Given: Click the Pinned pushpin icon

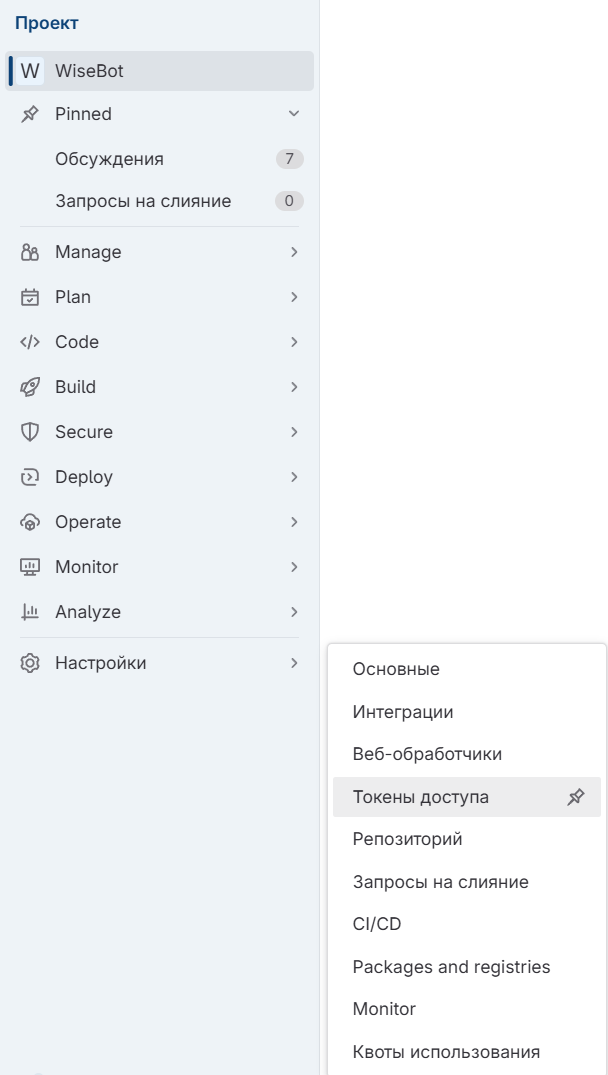Looking at the screenshot, I should pos(29,114).
